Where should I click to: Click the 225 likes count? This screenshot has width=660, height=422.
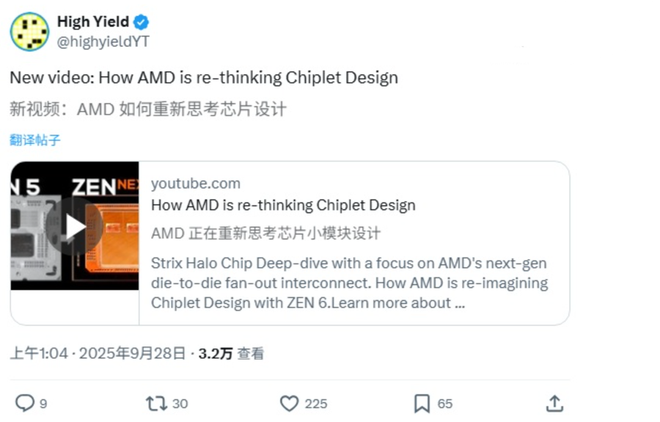tap(316, 403)
